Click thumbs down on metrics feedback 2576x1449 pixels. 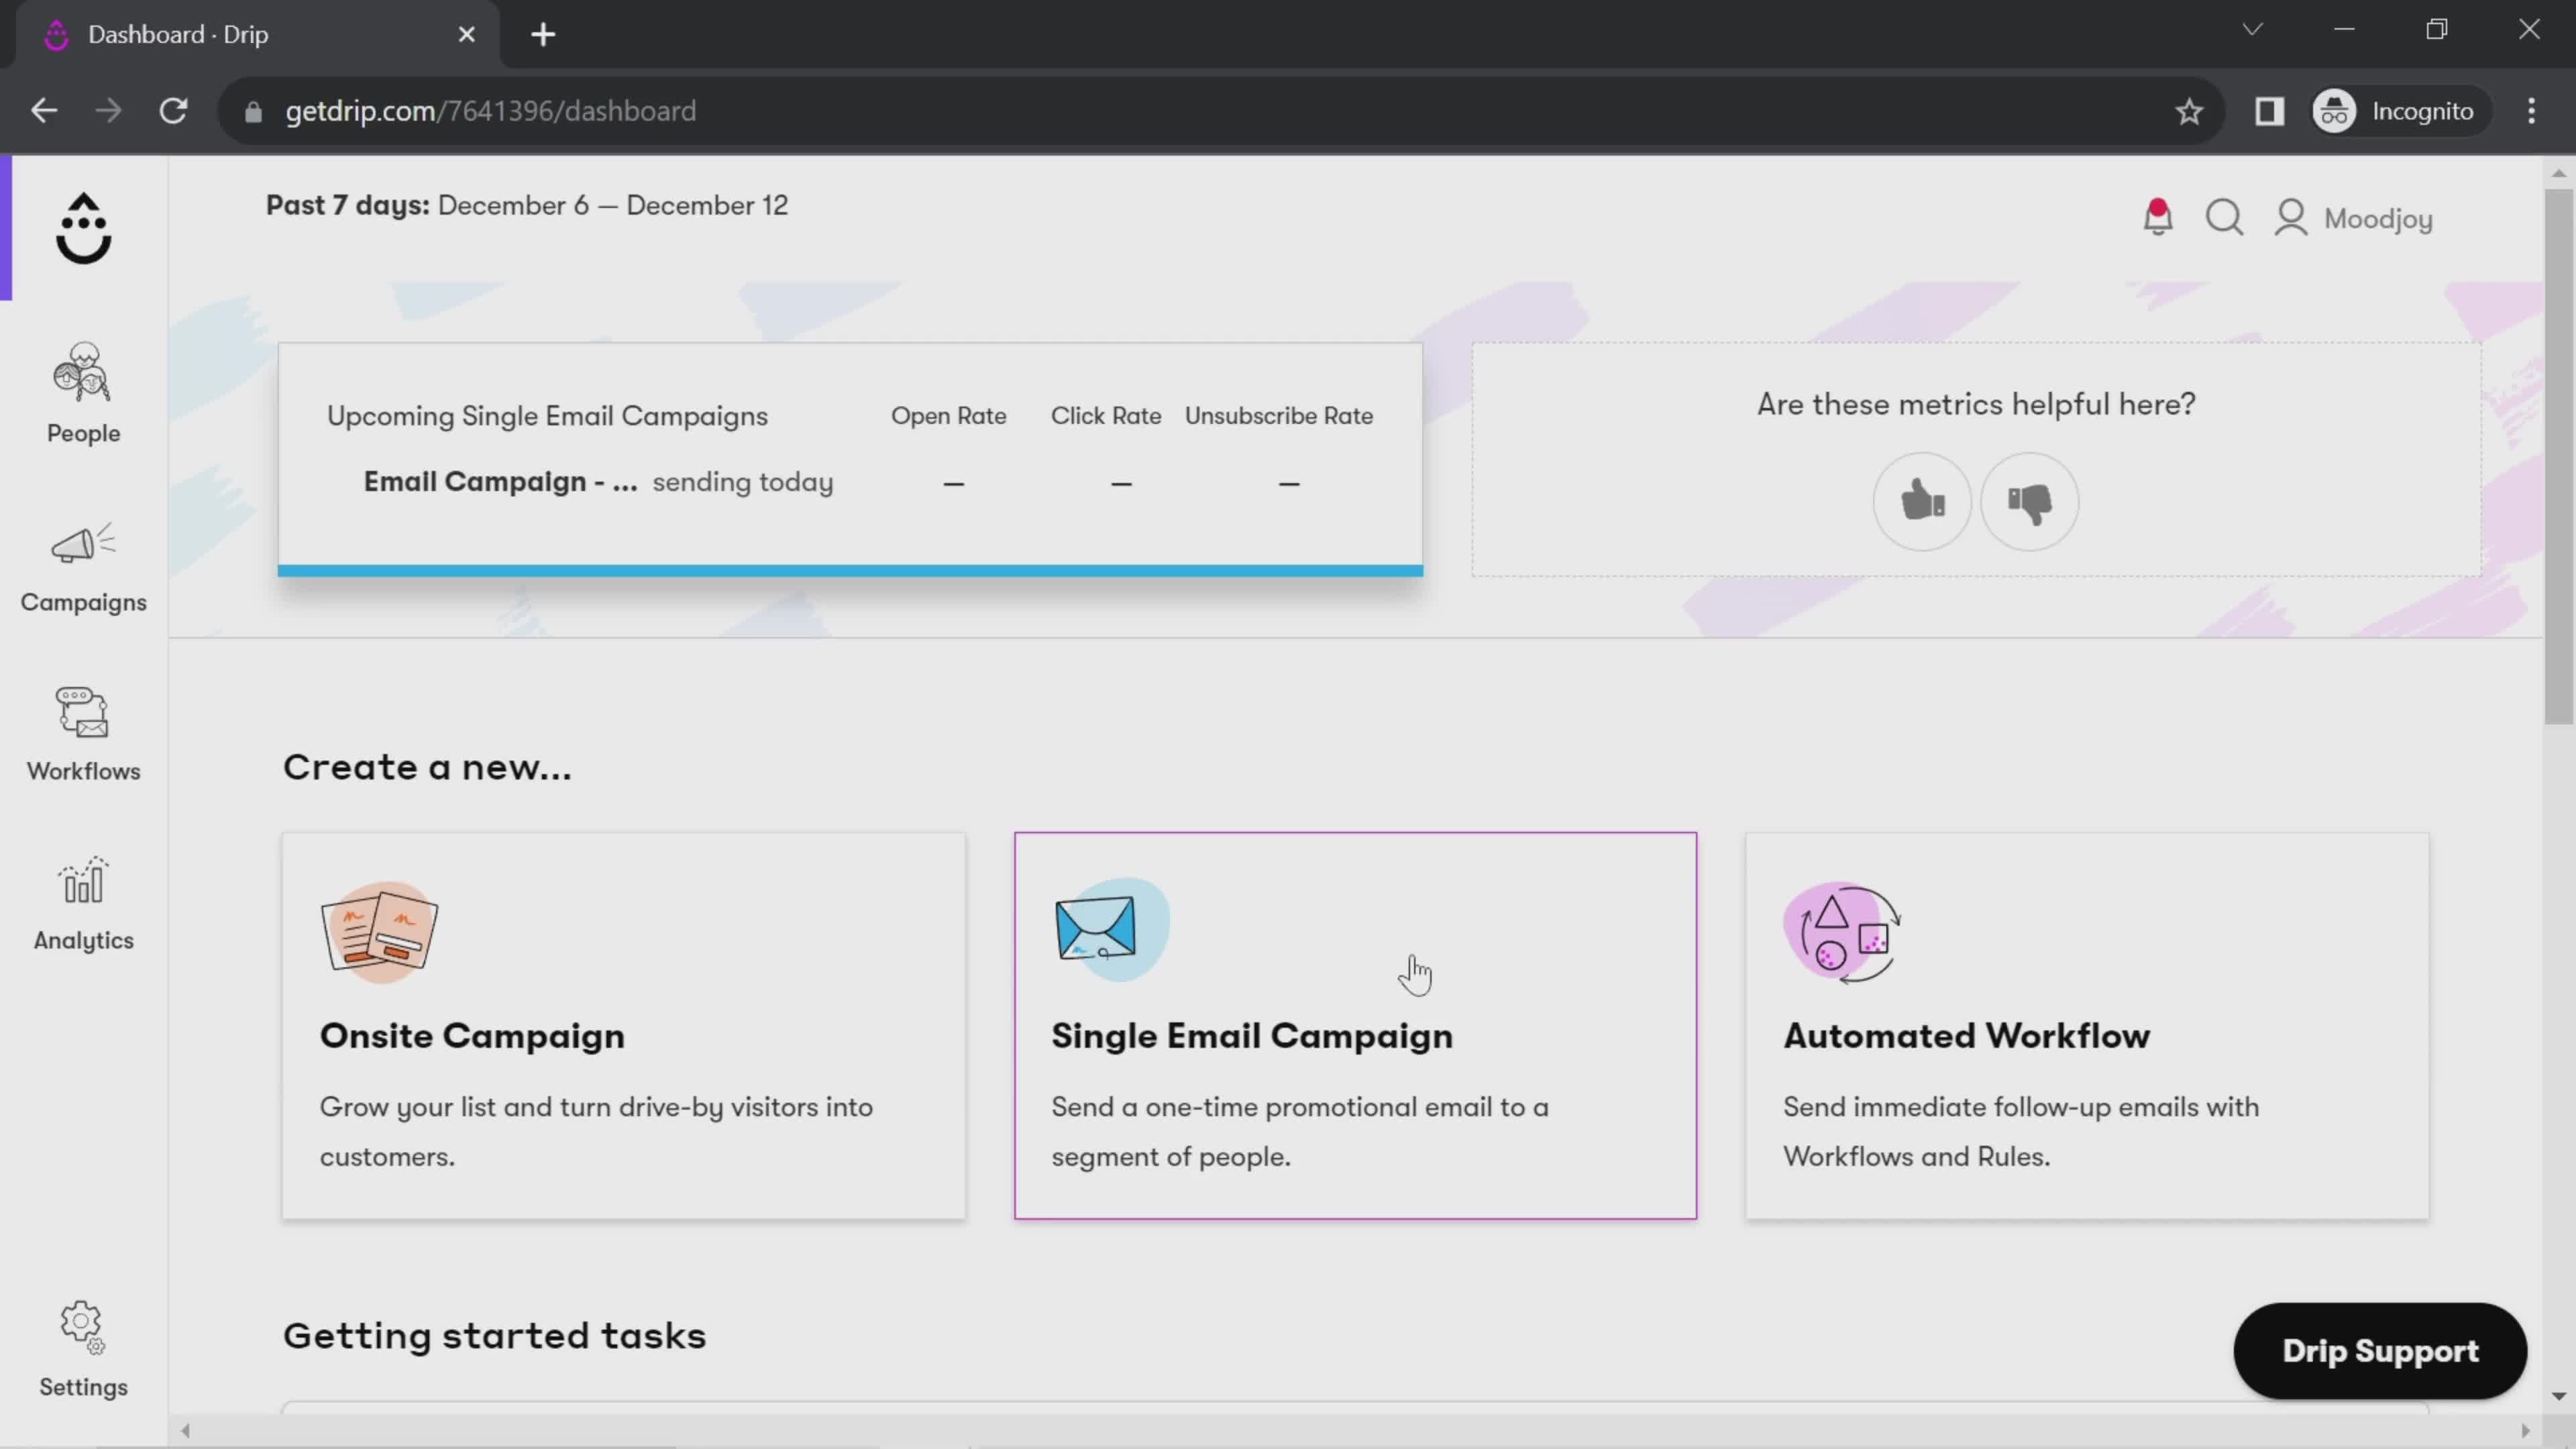[2031, 499]
